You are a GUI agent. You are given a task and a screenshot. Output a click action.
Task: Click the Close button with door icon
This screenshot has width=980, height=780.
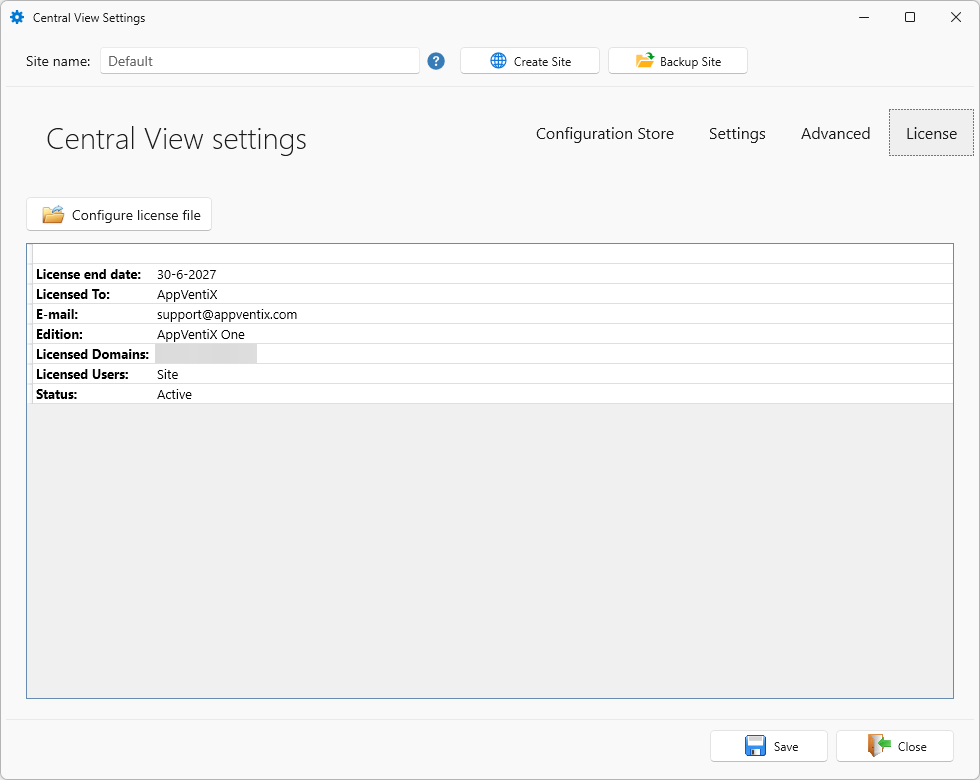[895, 746]
